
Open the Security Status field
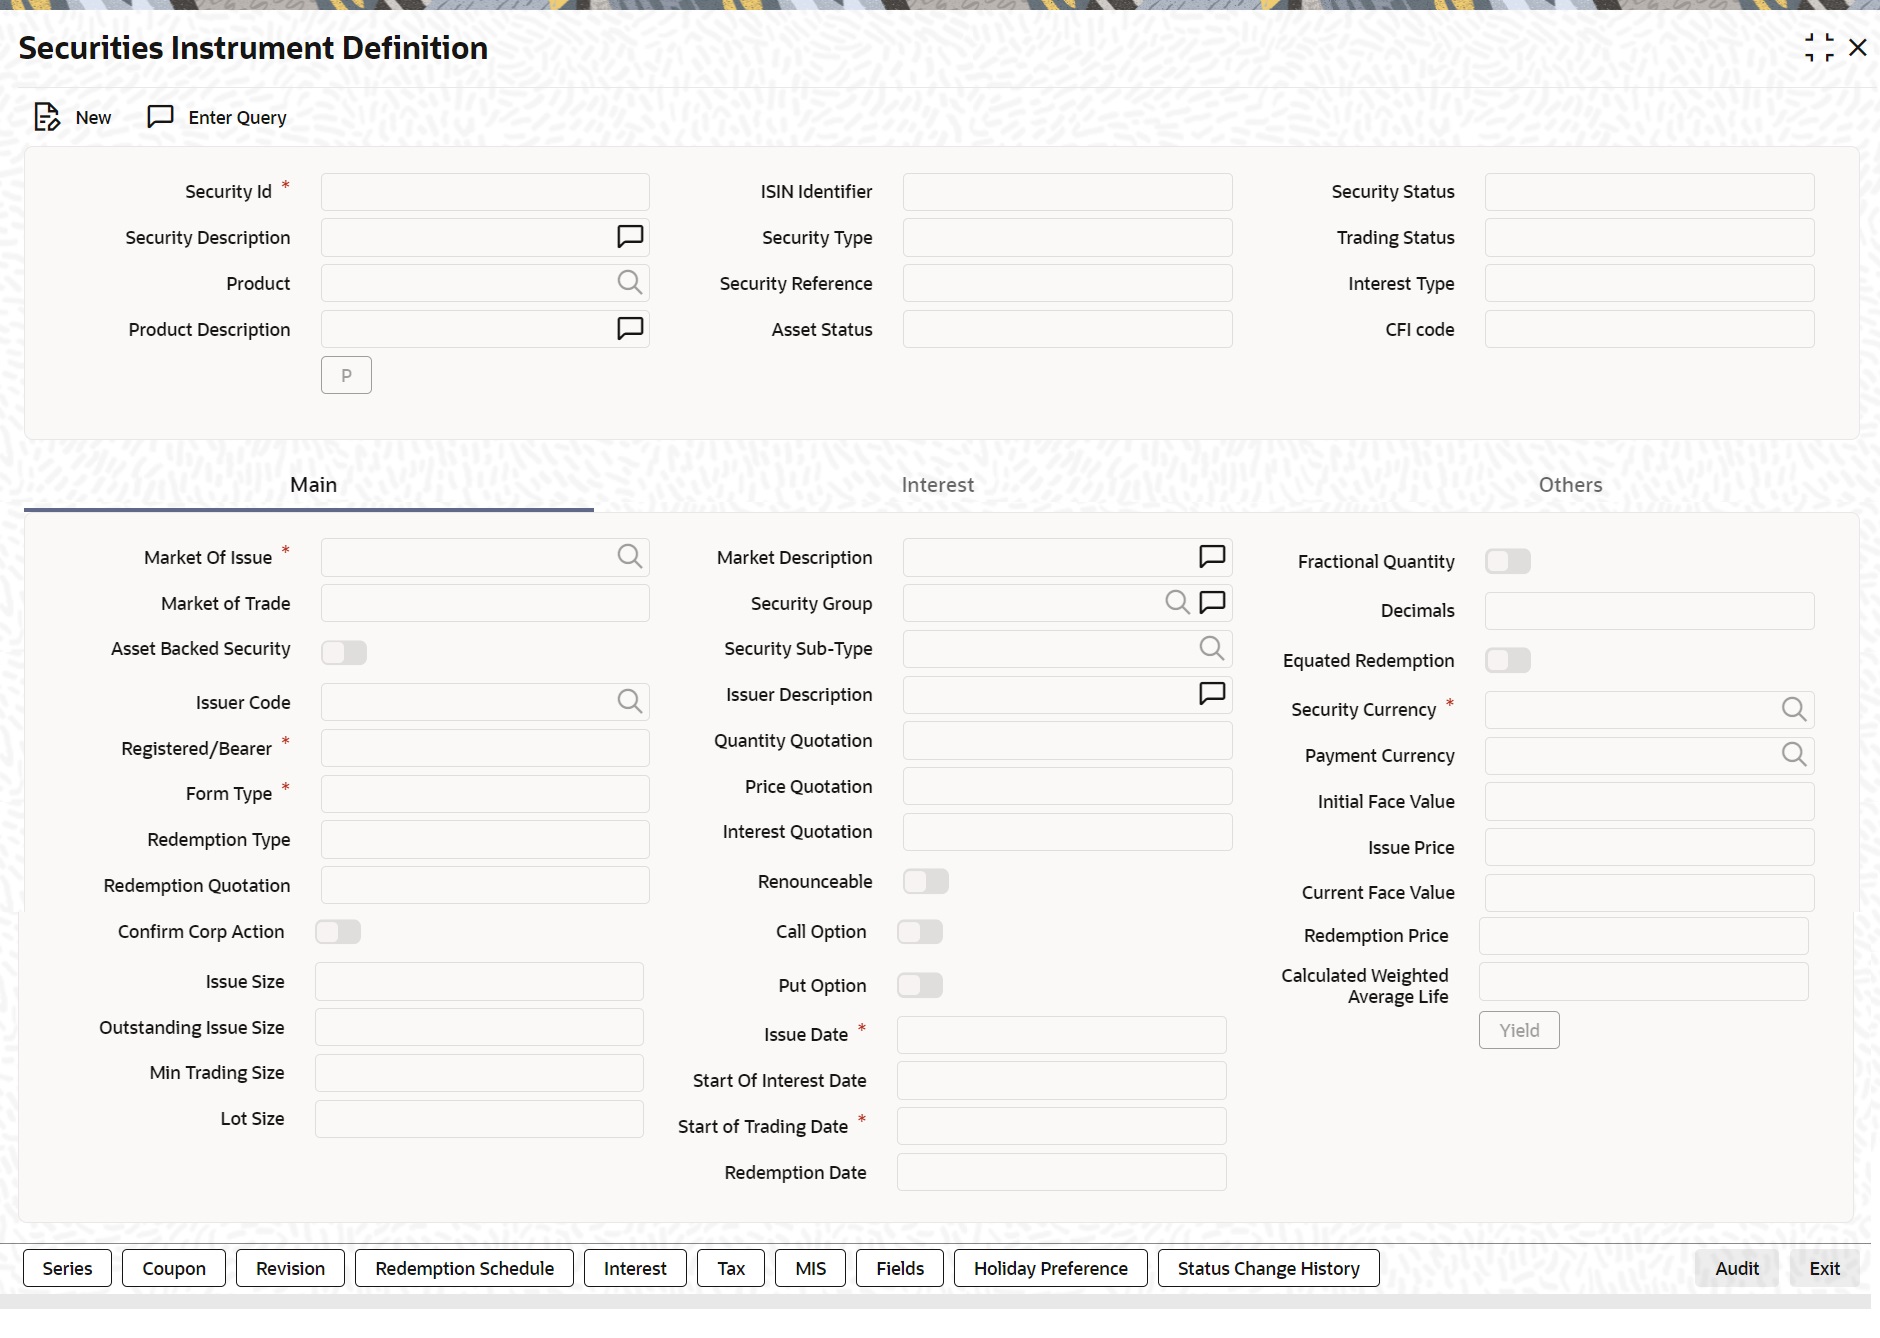tap(1649, 192)
